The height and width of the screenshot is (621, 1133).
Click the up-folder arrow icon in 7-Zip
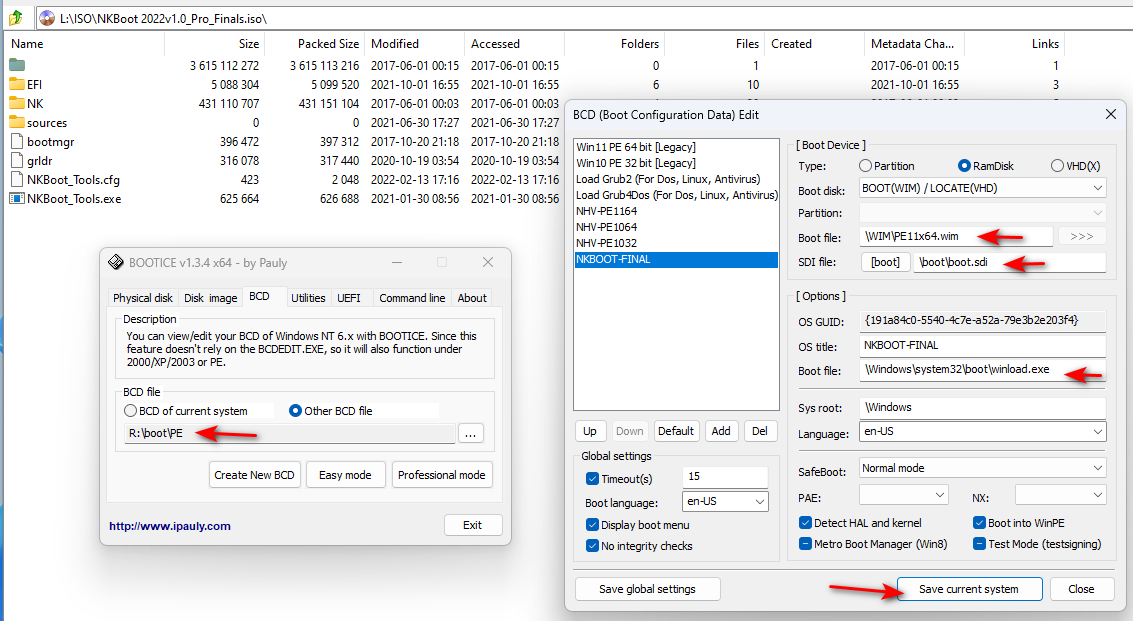click(15, 17)
